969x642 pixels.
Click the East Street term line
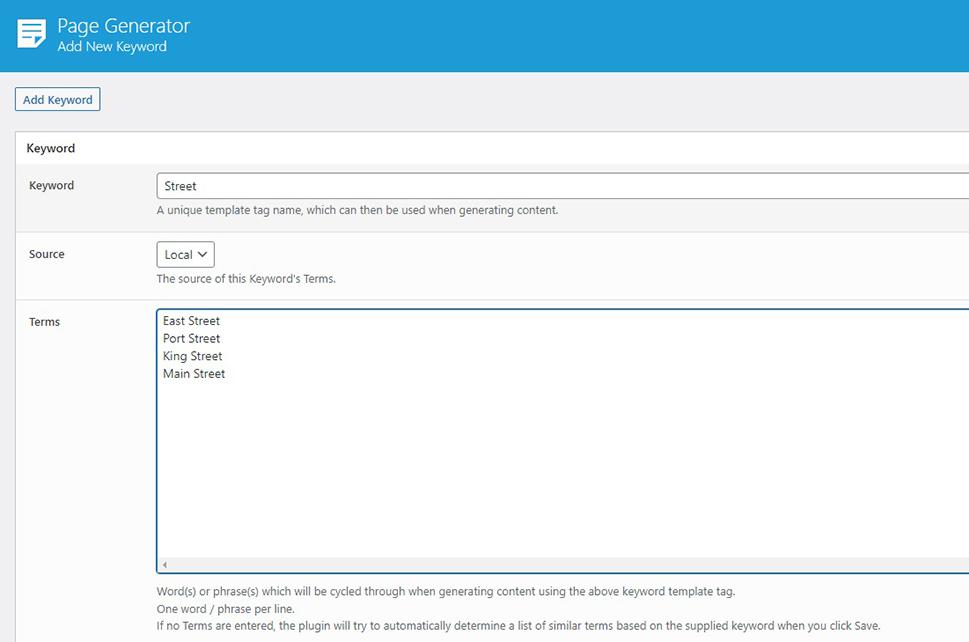tap(191, 321)
